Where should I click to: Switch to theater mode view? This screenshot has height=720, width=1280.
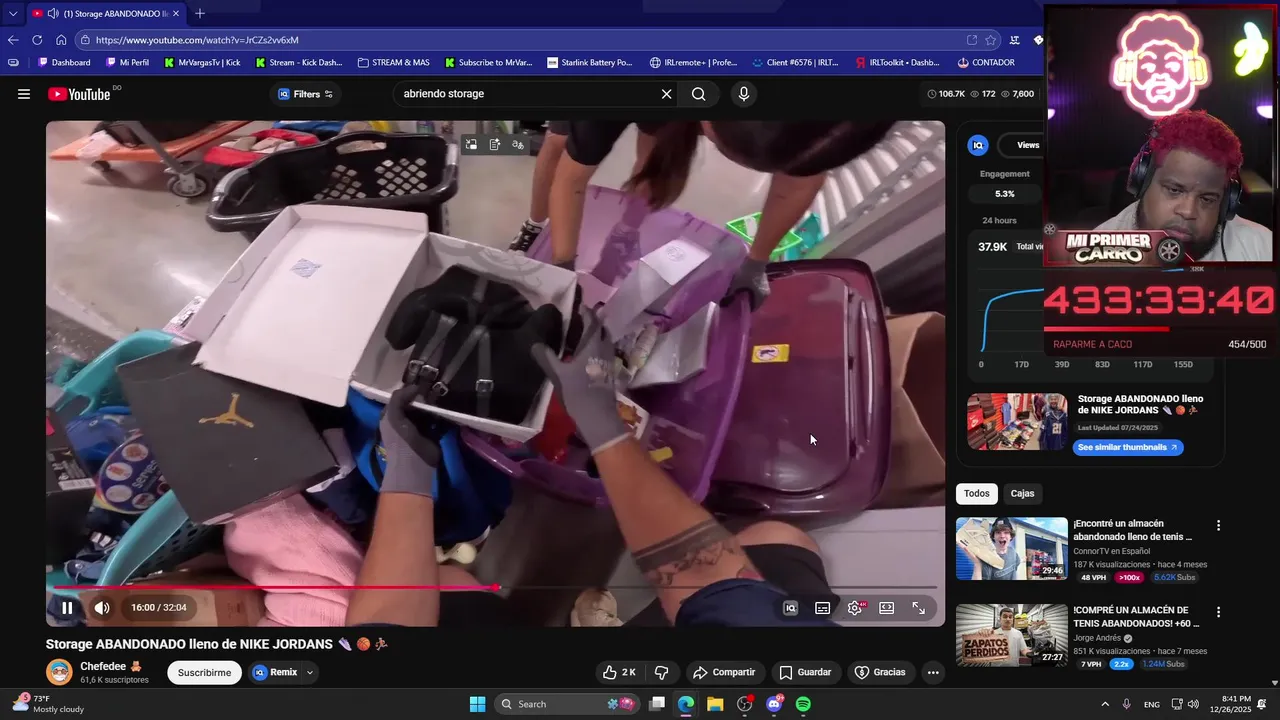click(886, 607)
